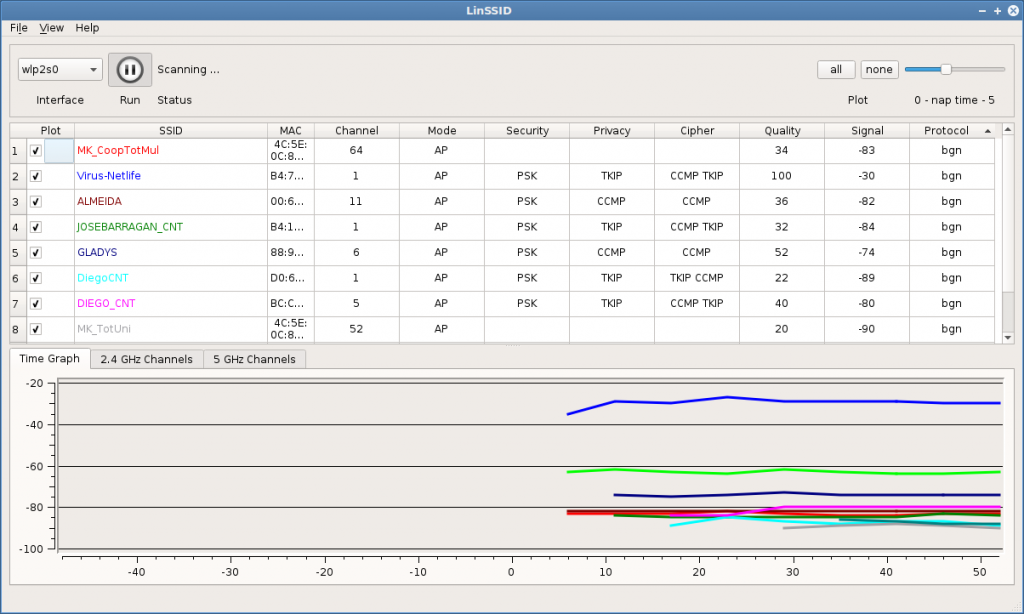Click row header number 1

(x=18, y=151)
